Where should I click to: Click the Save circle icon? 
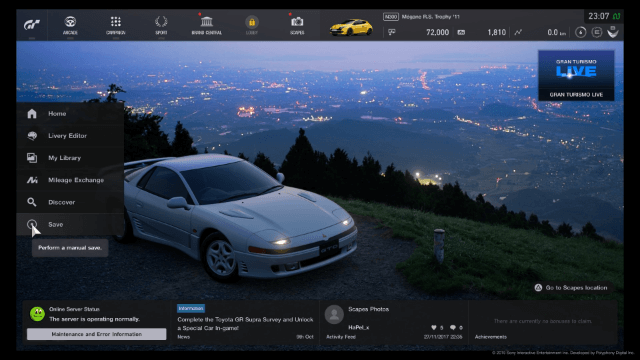pos(32,224)
